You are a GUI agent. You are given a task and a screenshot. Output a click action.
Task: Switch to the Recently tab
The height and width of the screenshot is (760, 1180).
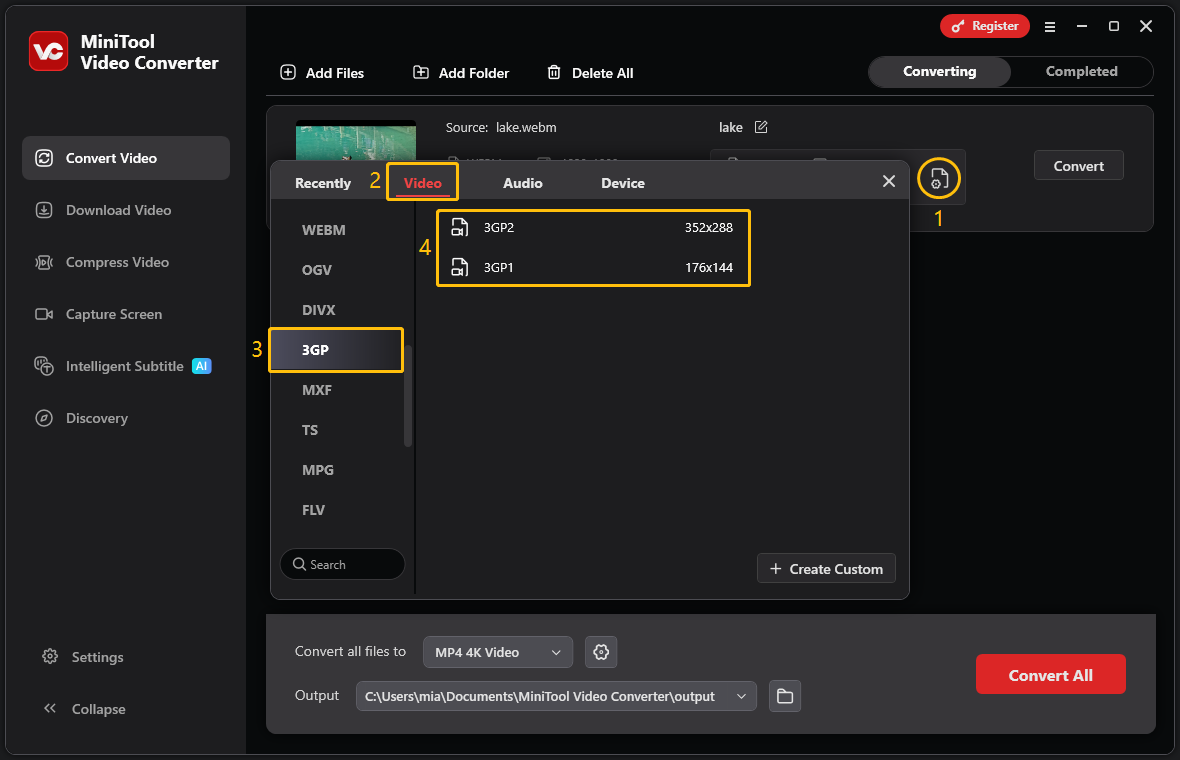pyautogui.click(x=323, y=183)
